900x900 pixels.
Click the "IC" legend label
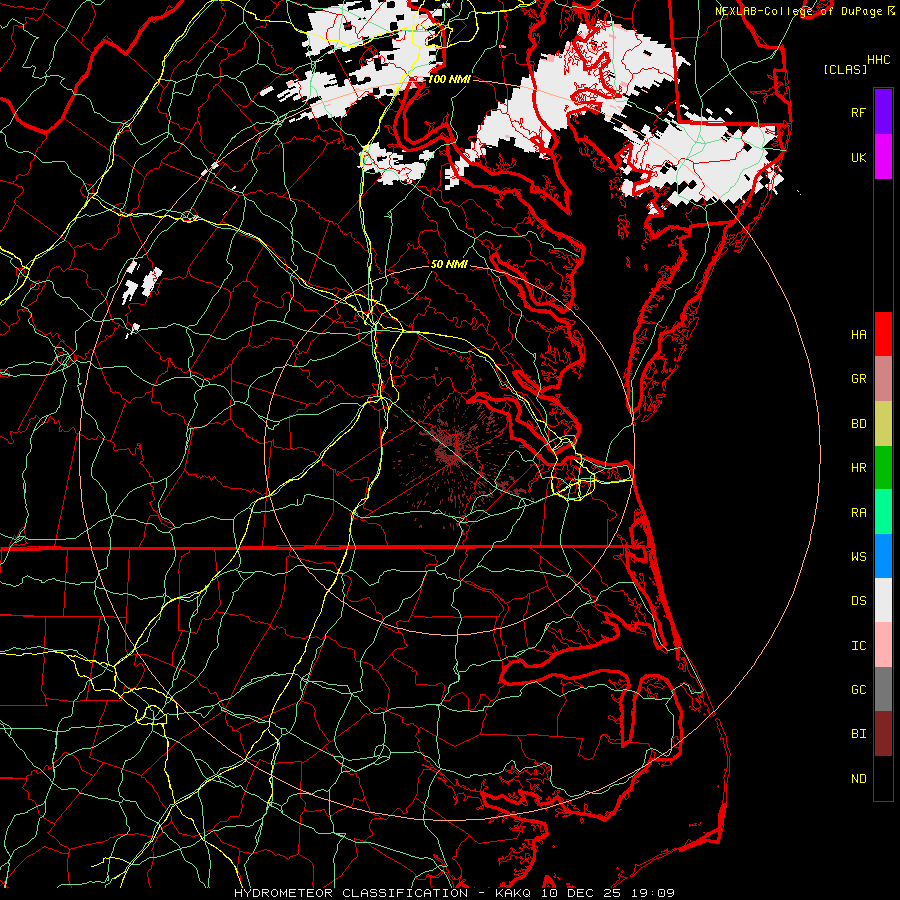click(x=858, y=646)
